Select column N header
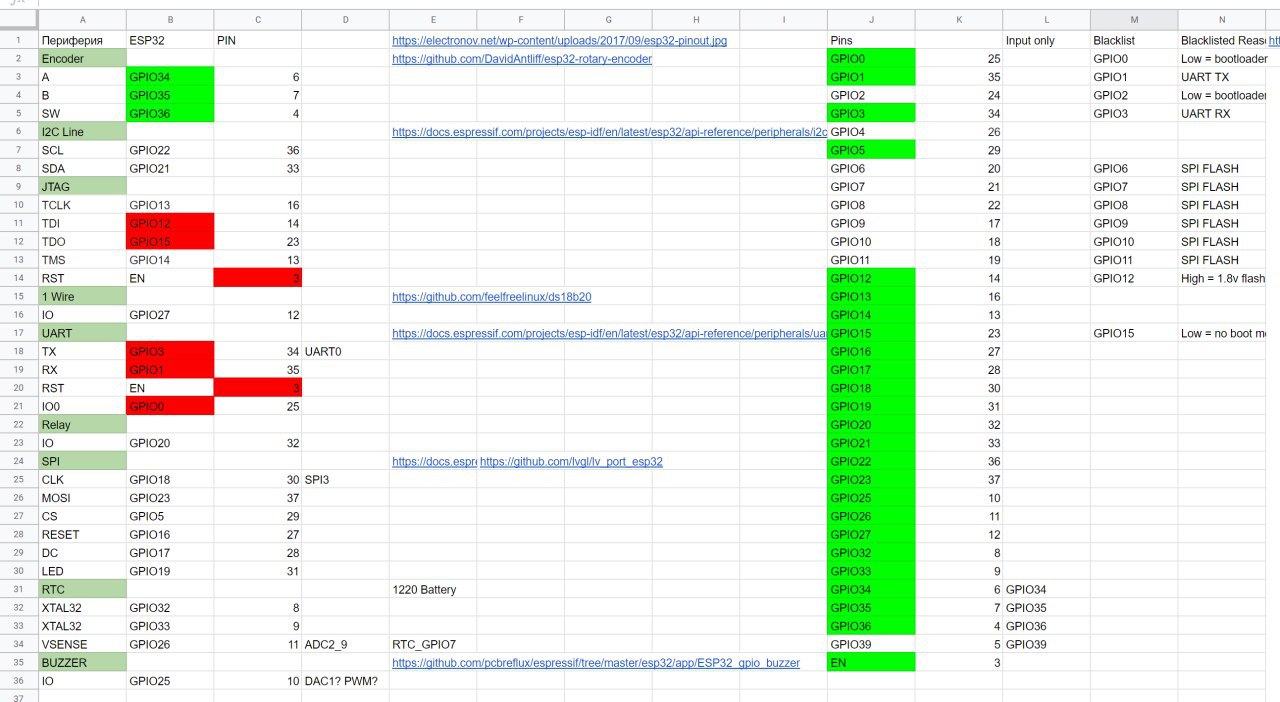Image resolution: width=1280 pixels, height=702 pixels. pyautogui.click(x=1222, y=20)
